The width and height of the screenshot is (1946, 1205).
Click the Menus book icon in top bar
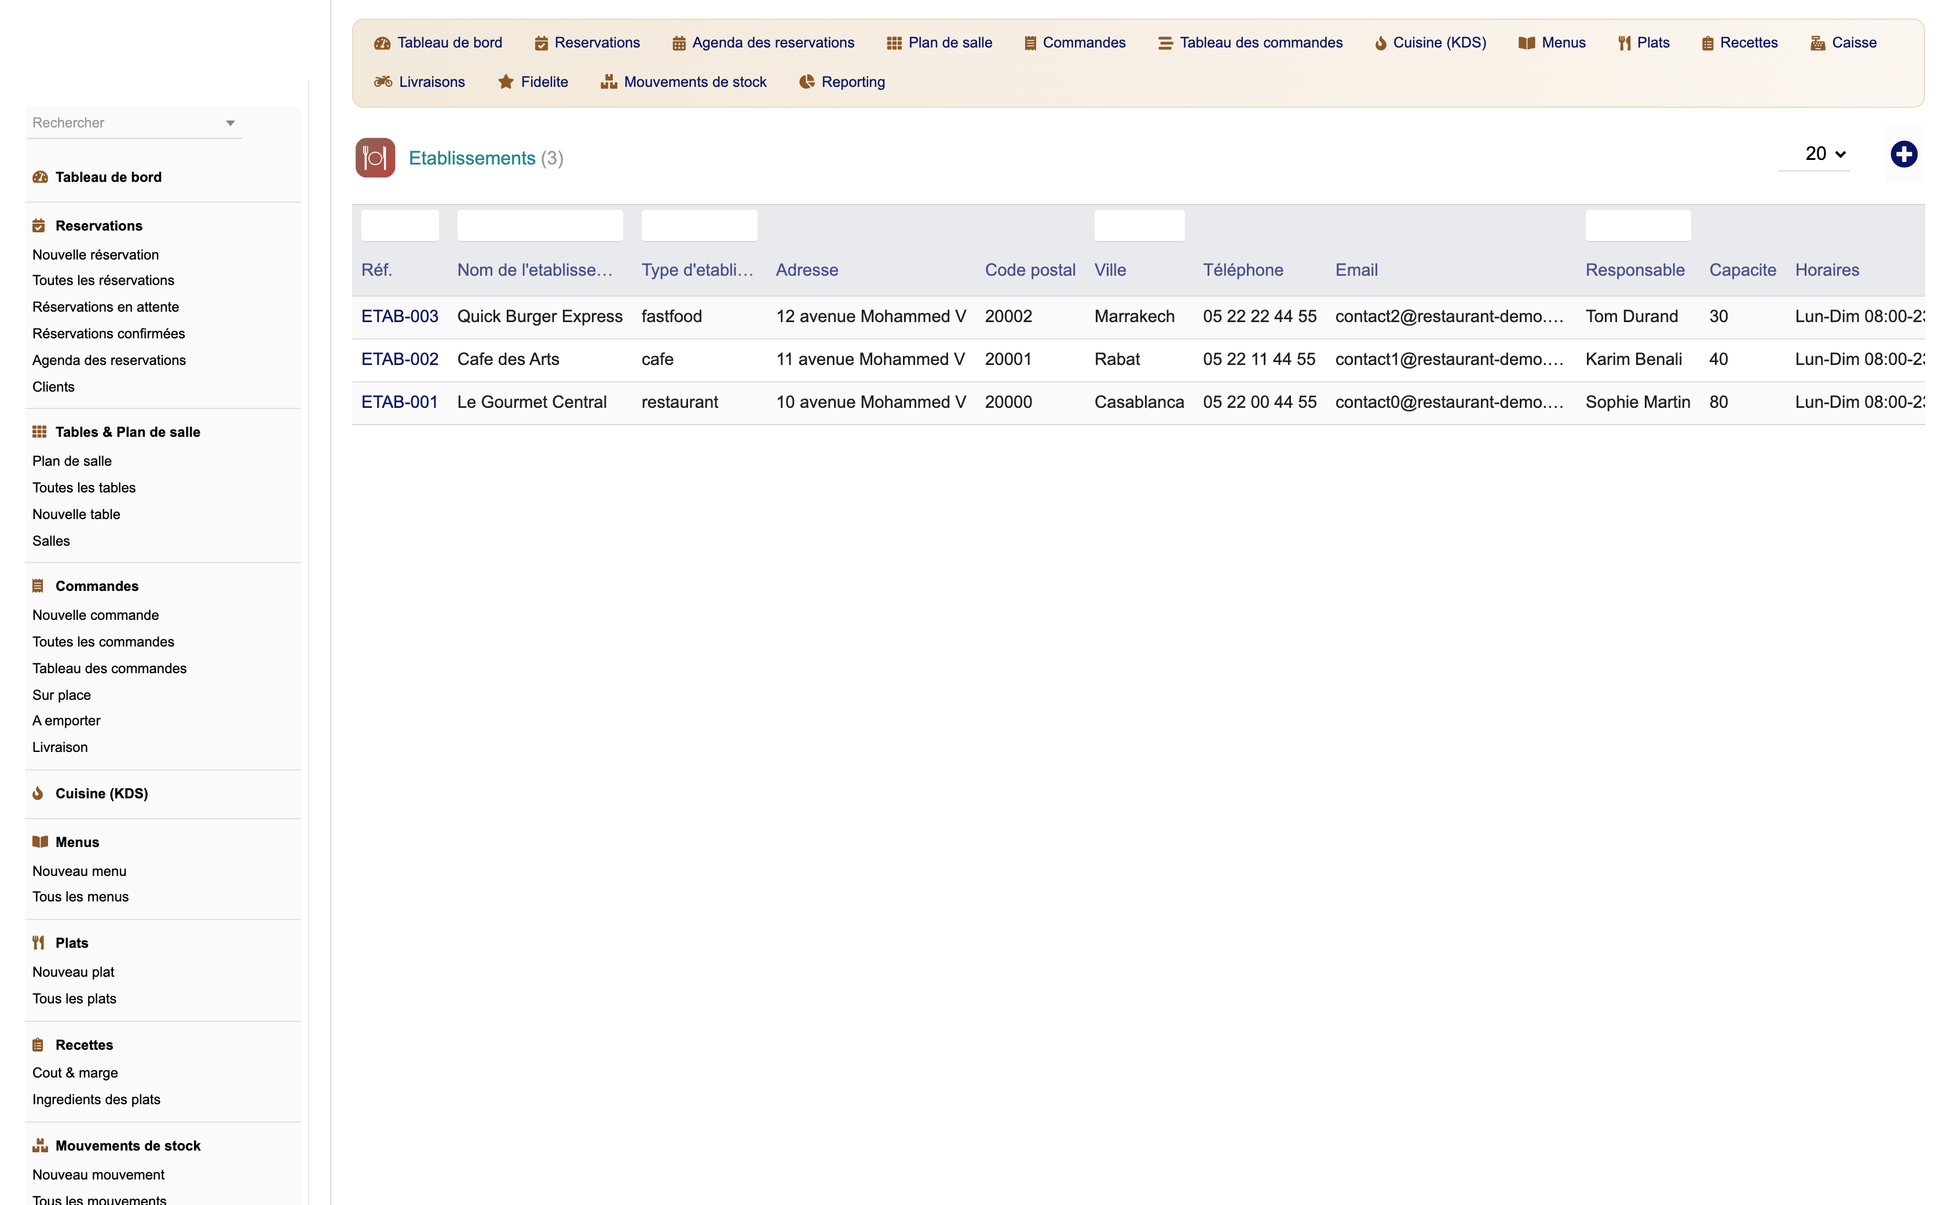point(1526,43)
